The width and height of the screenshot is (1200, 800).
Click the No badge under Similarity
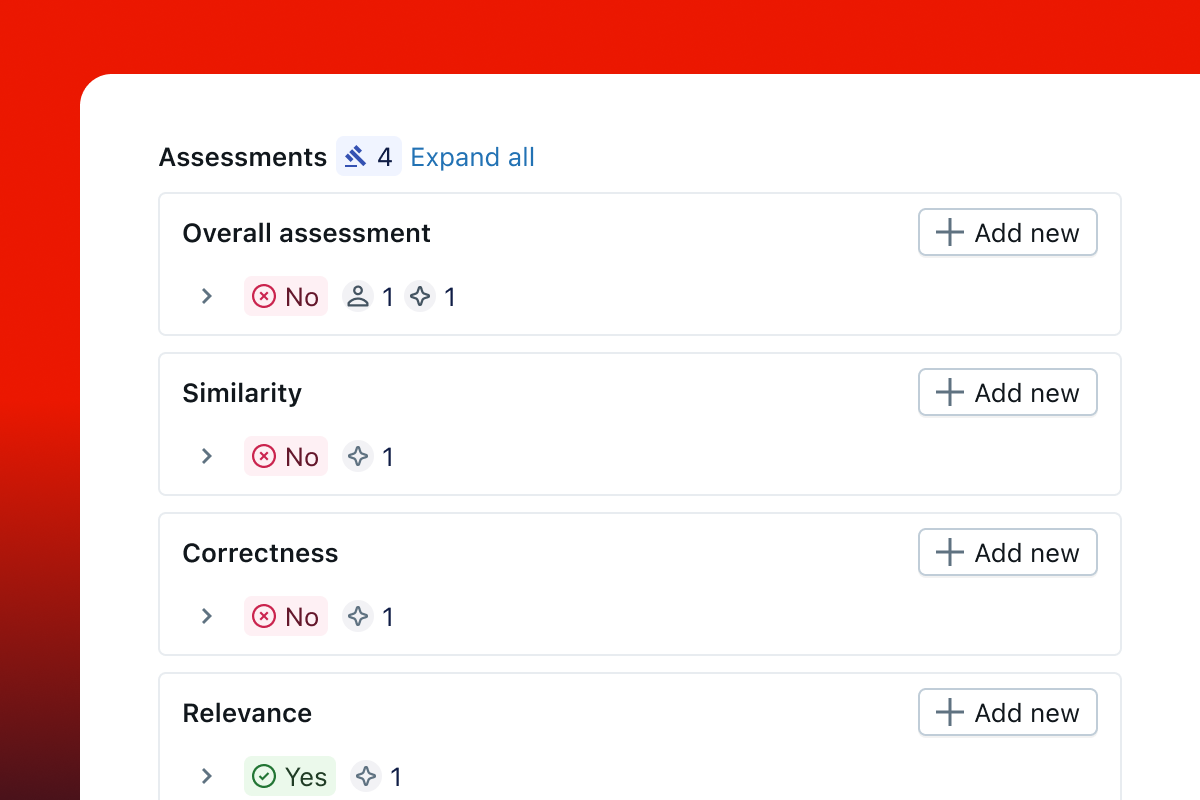pyautogui.click(x=285, y=456)
